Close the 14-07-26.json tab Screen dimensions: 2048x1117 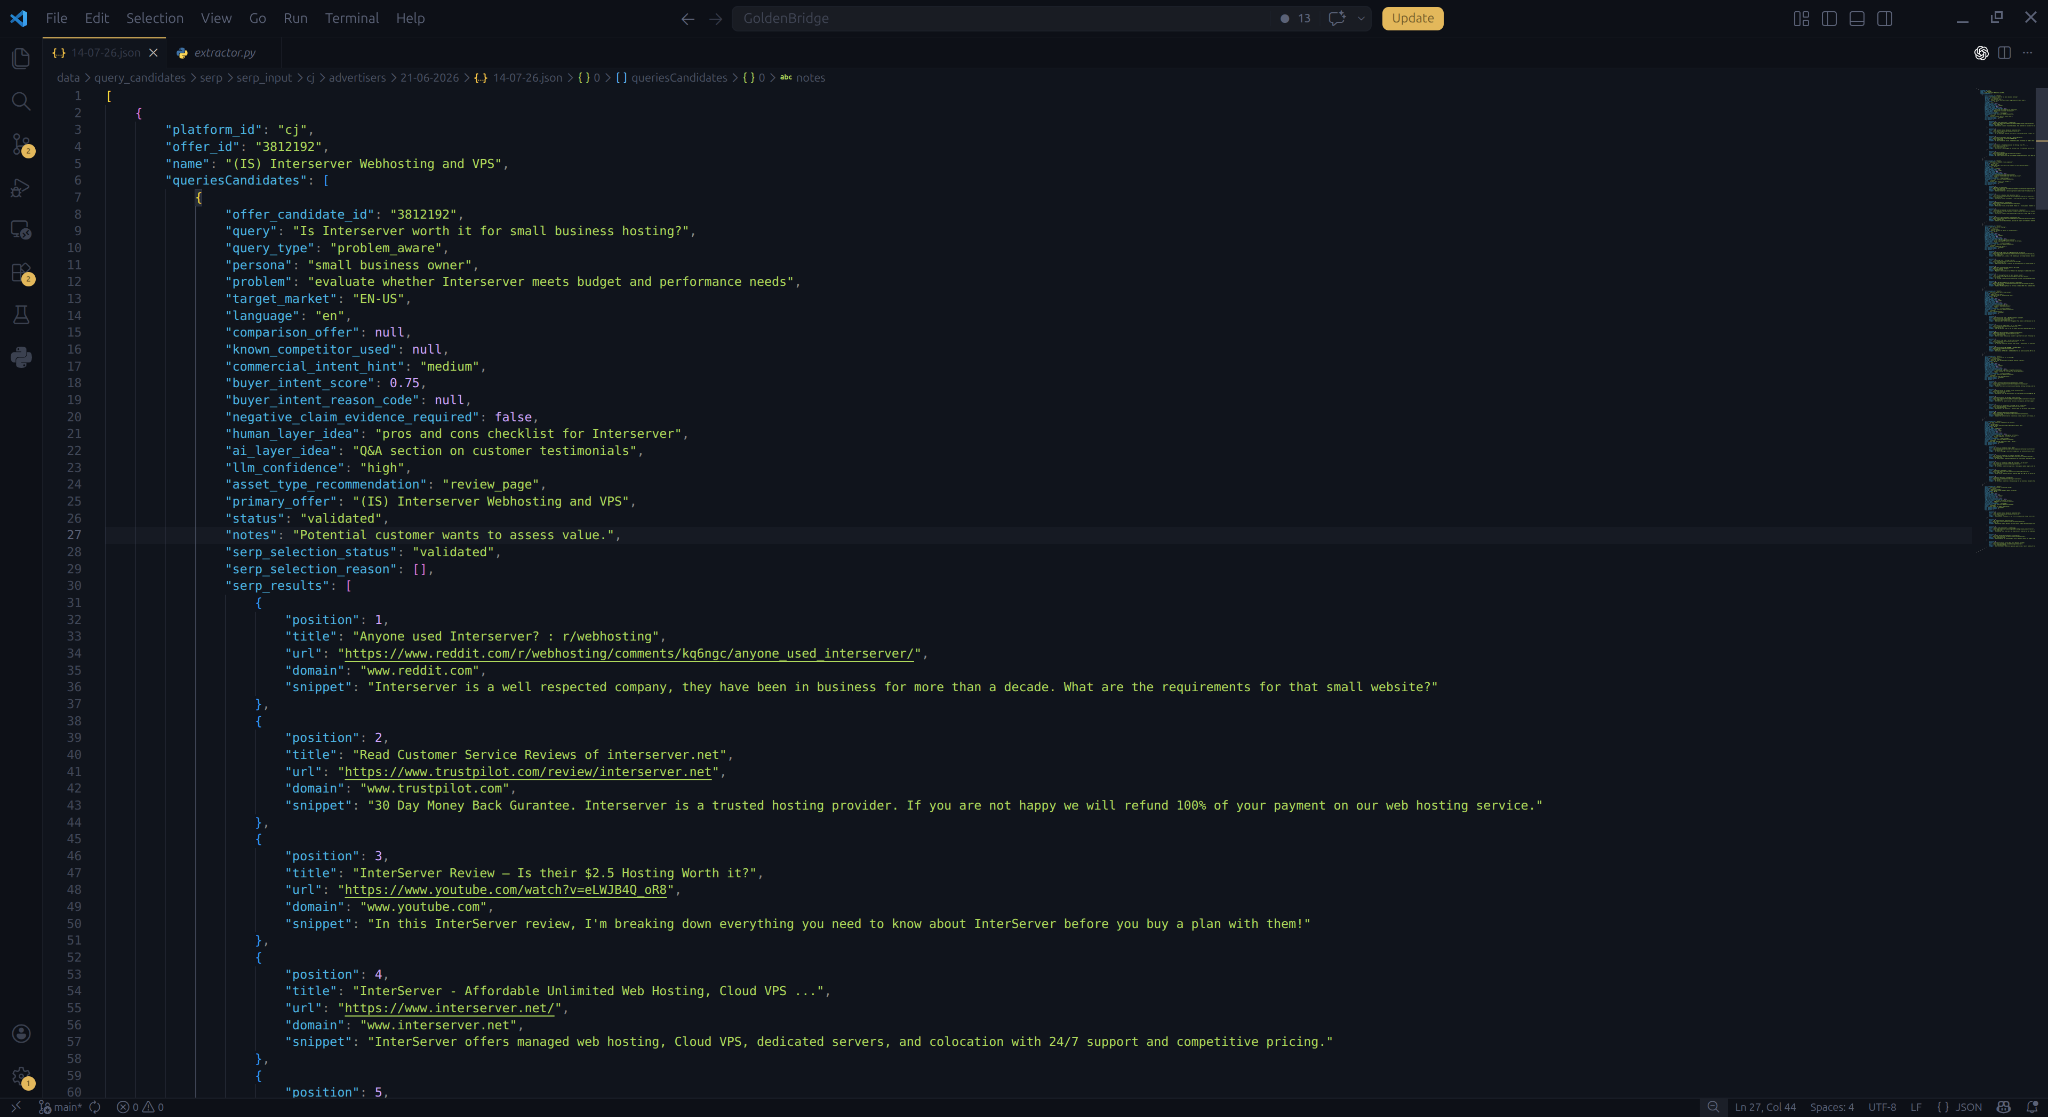153,53
